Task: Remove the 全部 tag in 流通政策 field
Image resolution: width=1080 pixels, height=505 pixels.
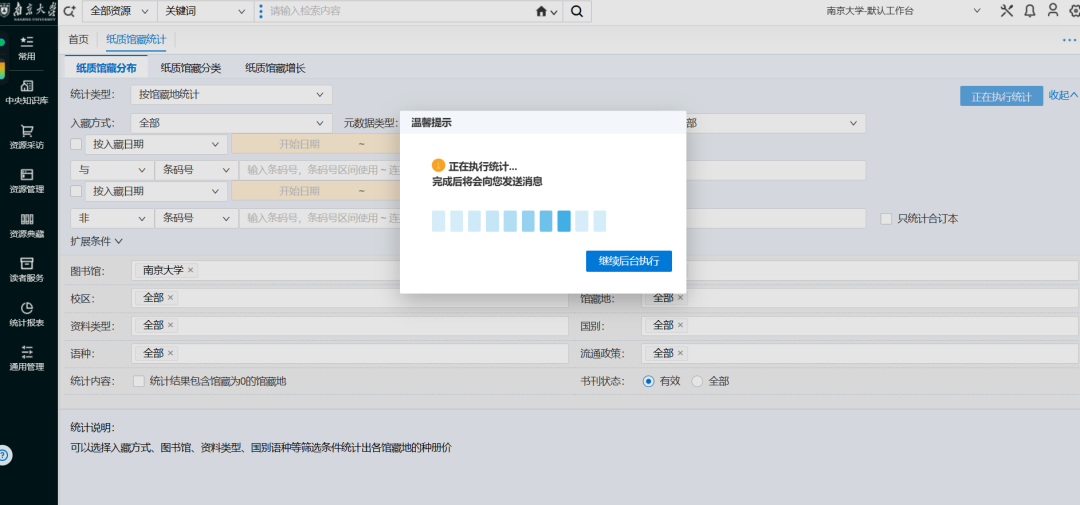Action: pos(680,353)
